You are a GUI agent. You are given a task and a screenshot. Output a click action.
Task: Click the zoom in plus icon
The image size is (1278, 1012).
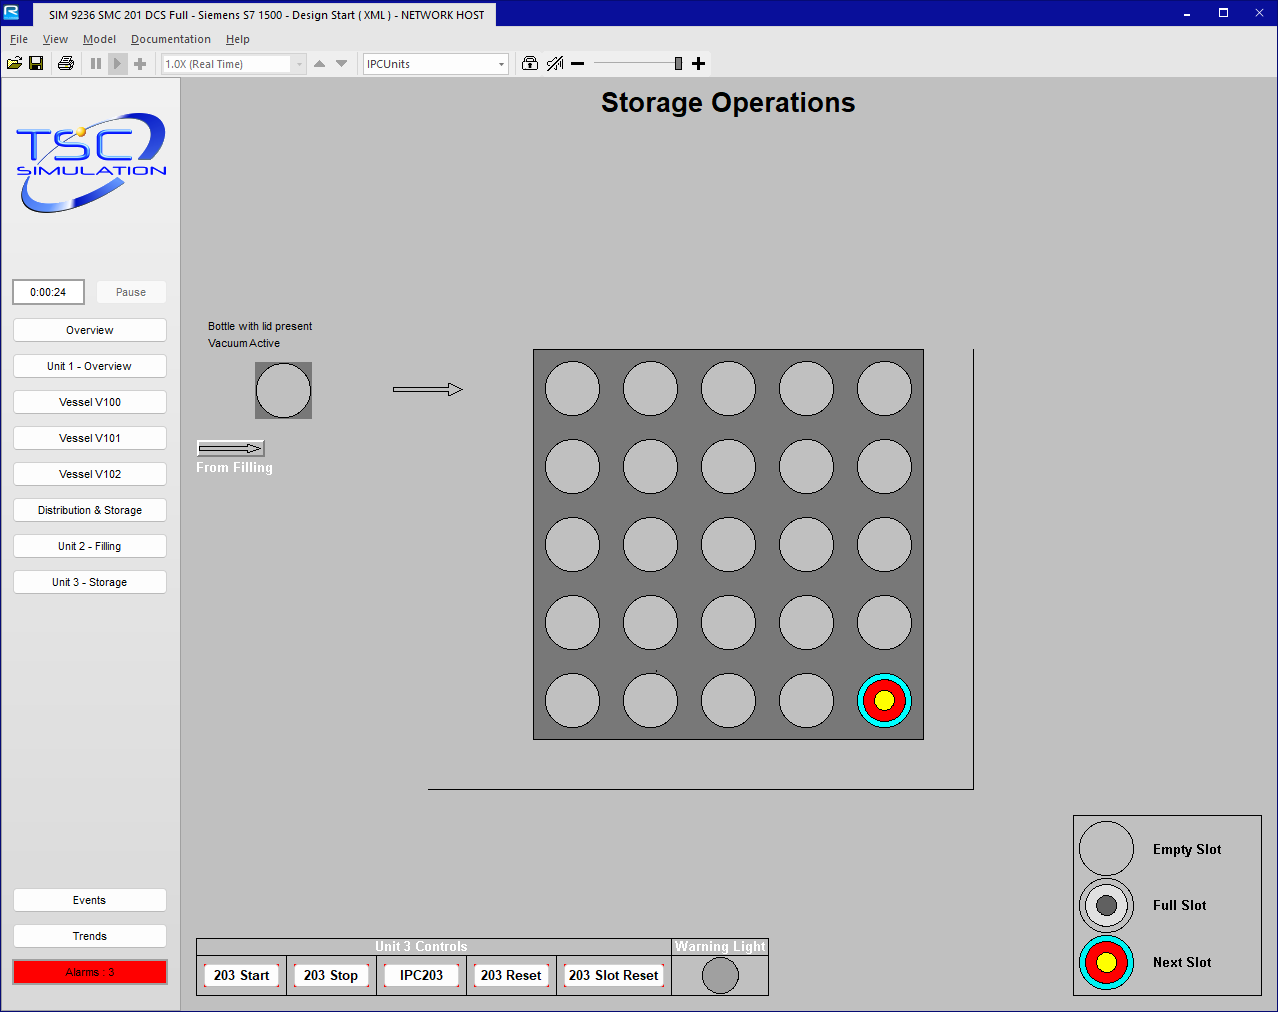point(699,63)
